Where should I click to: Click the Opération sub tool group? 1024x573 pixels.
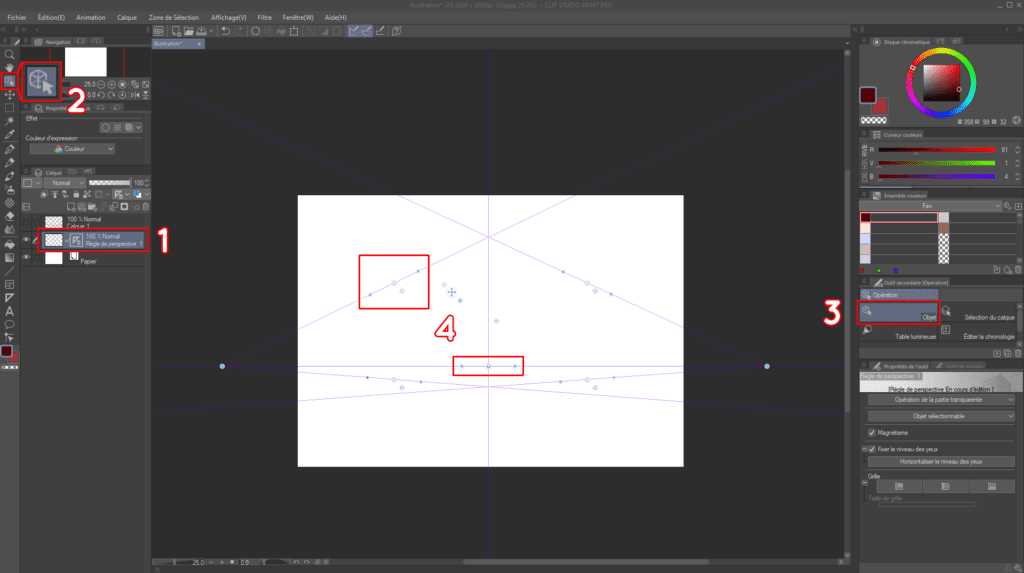click(899, 295)
